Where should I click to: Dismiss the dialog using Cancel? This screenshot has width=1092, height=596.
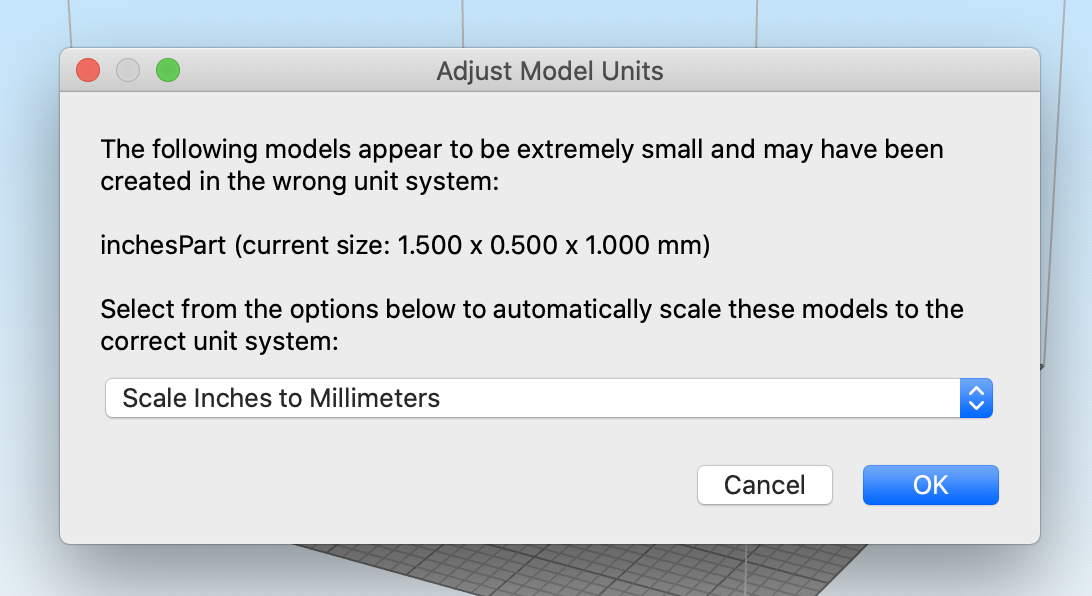765,485
